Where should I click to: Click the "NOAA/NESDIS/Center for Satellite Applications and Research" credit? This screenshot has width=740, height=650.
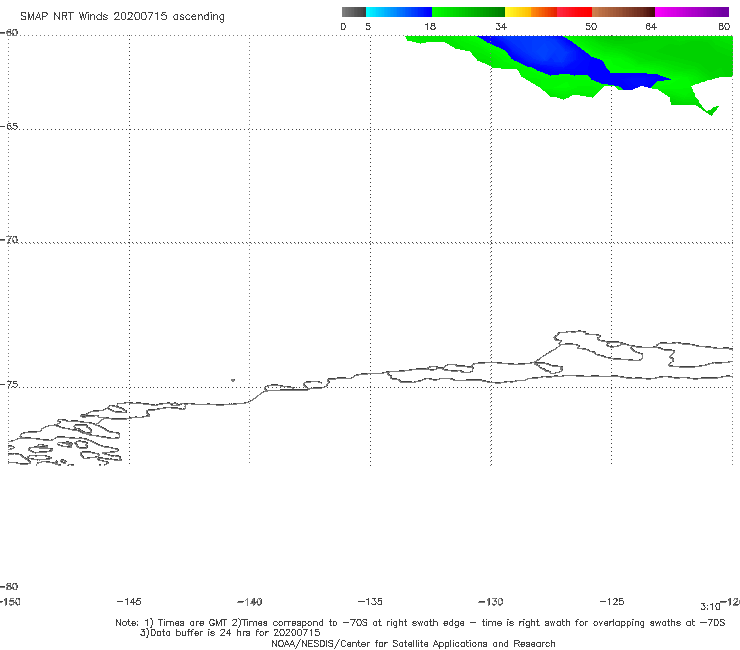click(413, 644)
